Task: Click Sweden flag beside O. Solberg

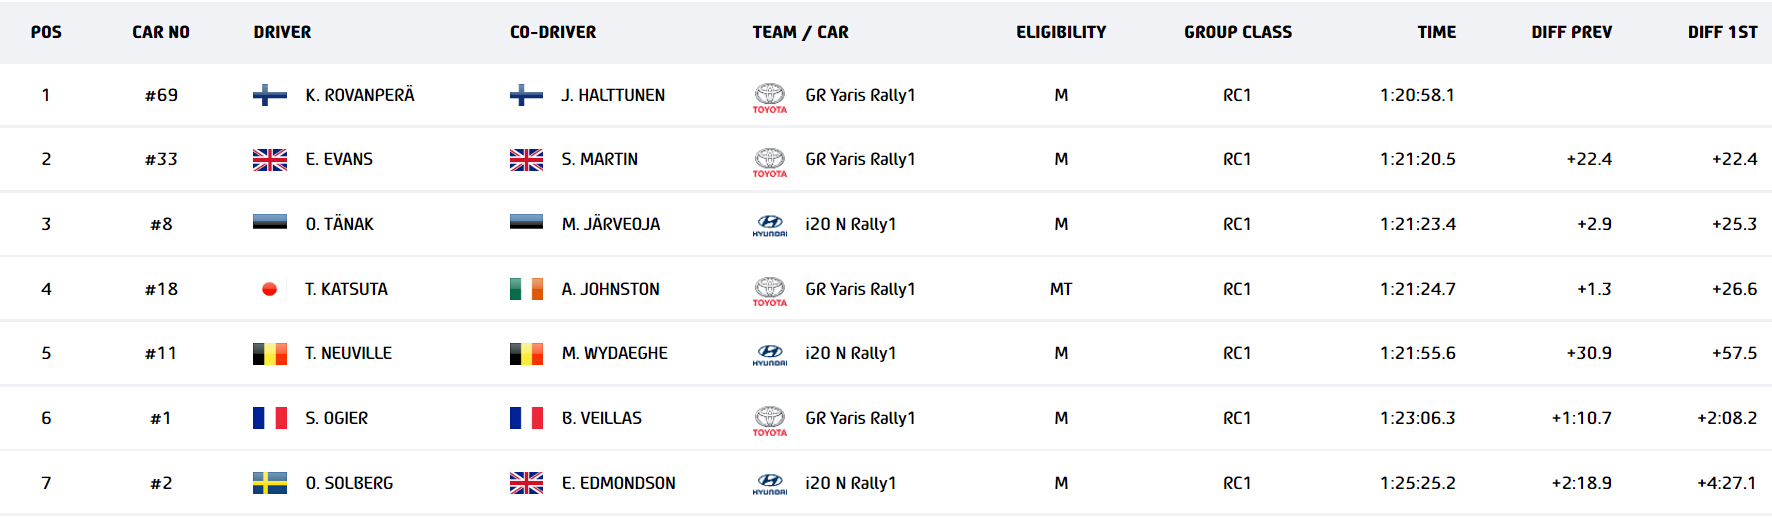Action: click(270, 483)
